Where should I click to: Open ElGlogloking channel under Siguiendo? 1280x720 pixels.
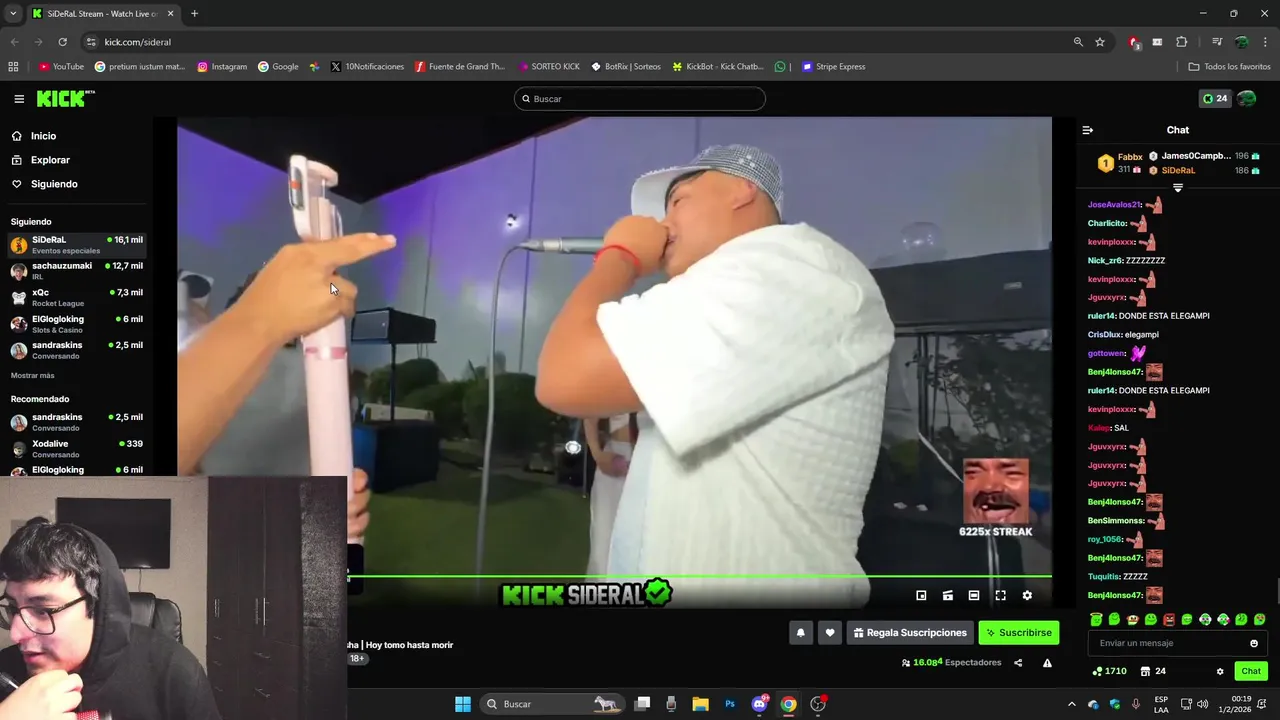[x=77, y=324]
